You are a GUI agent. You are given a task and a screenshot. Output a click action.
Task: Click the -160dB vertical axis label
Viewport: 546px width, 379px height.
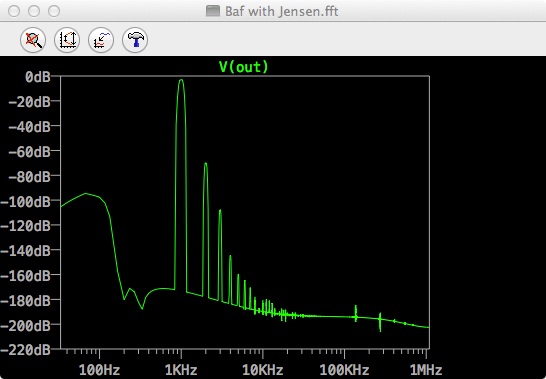[x=25, y=276]
